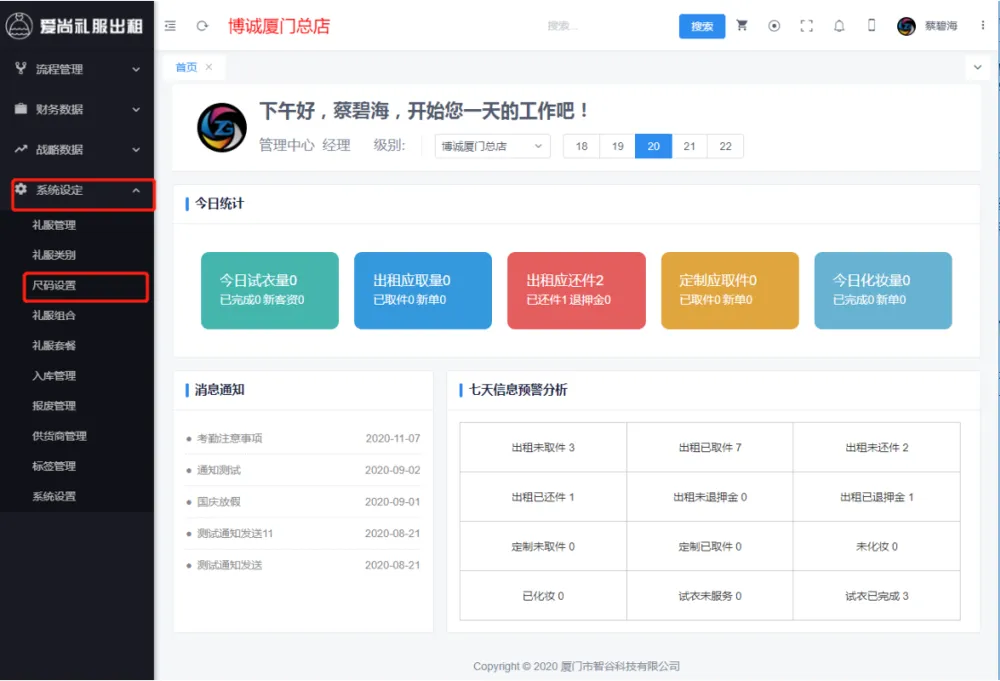
Task: Click the blue 搜索 button
Action: pos(701,26)
